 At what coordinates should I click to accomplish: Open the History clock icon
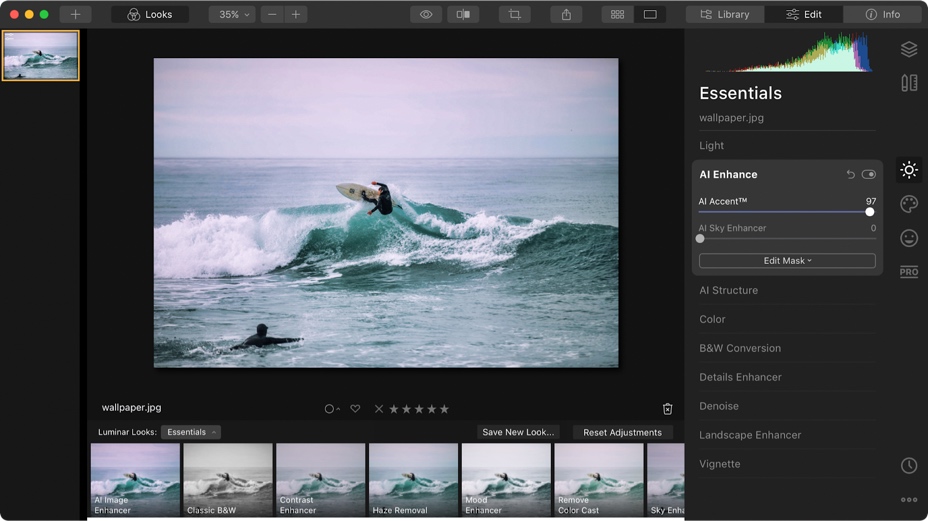(909, 465)
